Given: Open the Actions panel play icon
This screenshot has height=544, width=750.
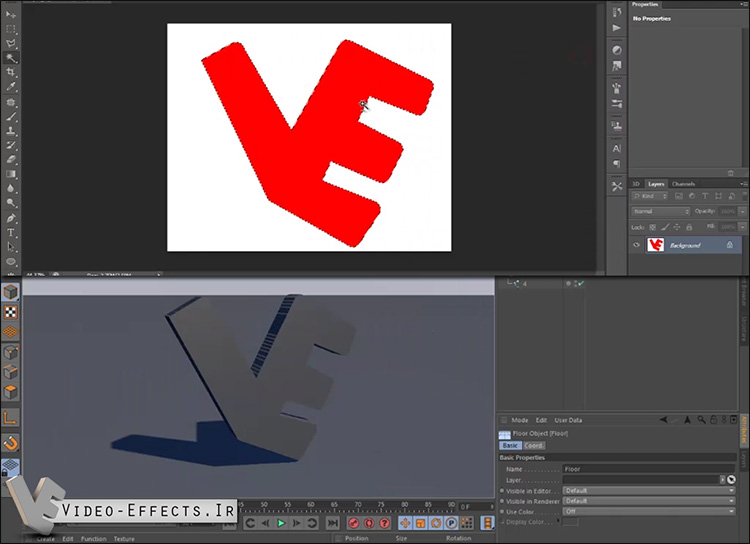Looking at the screenshot, I should point(617,28).
